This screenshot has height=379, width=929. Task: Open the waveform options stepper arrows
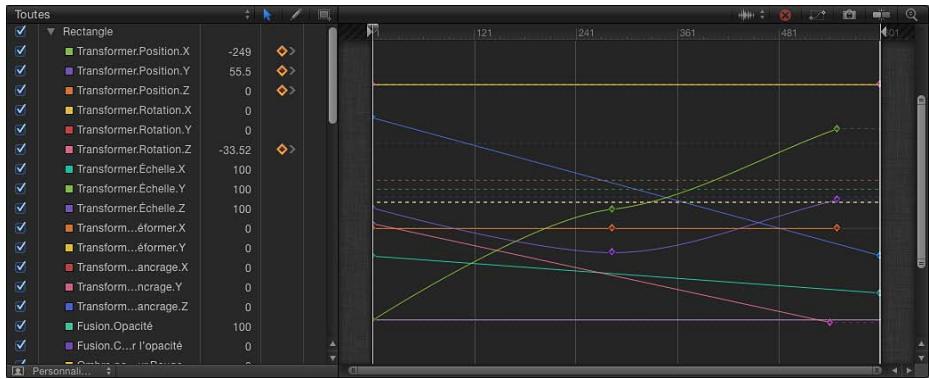(x=762, y=15)
